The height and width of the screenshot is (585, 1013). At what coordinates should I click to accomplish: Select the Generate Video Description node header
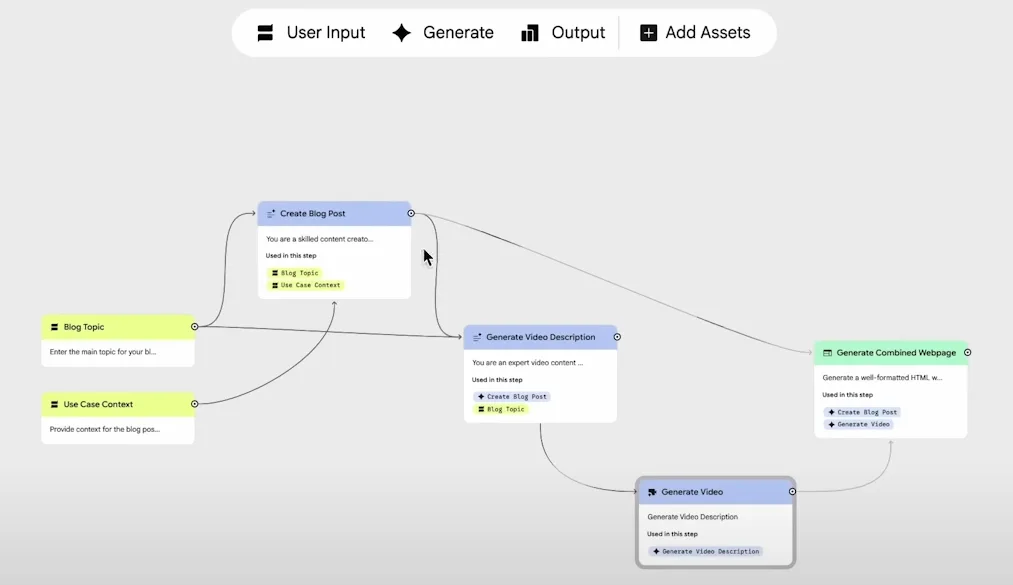(x=540, y=338)
